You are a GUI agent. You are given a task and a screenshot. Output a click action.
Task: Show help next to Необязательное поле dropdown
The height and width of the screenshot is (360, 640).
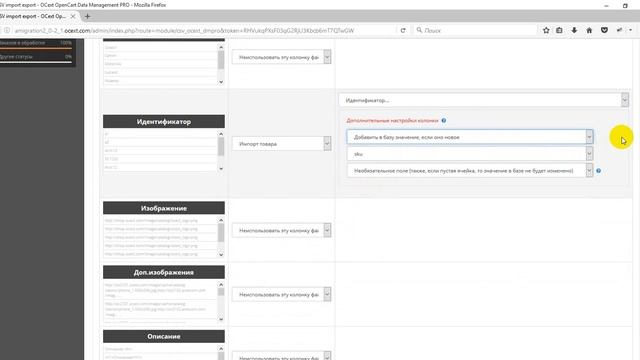(x=598, y=171)
